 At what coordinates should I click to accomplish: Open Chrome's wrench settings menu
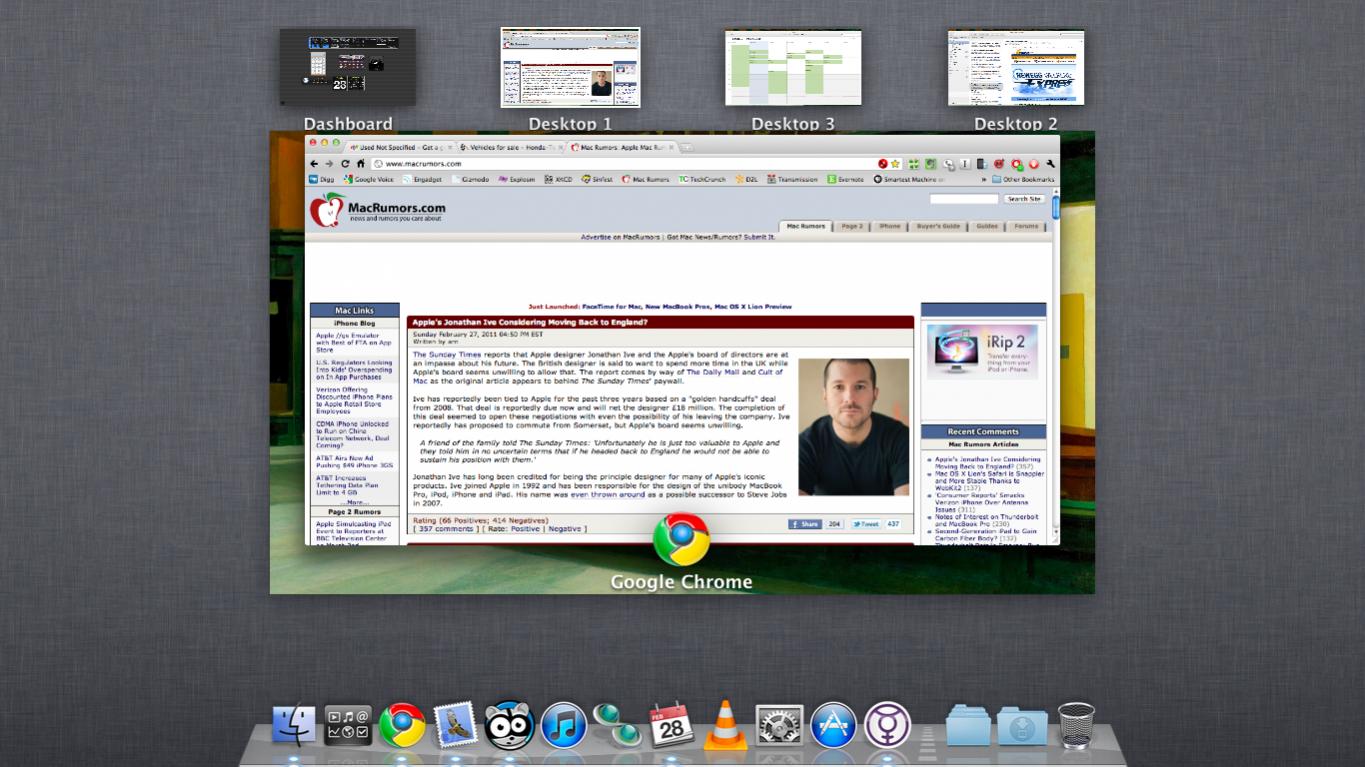(x=1051, y=164)
